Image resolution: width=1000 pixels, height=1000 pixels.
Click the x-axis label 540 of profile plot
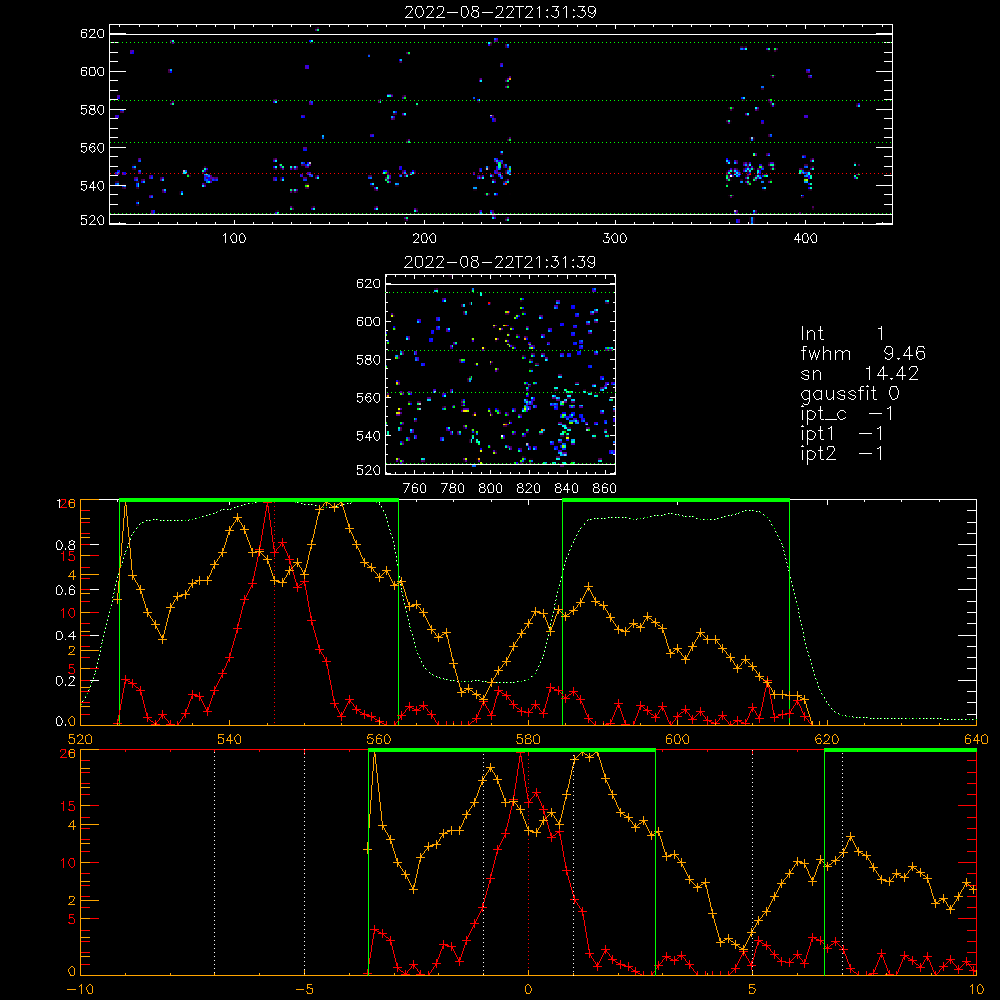229,739
